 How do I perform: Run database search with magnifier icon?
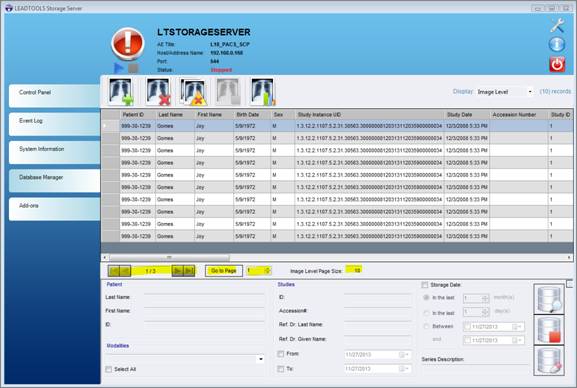(549, 299)
